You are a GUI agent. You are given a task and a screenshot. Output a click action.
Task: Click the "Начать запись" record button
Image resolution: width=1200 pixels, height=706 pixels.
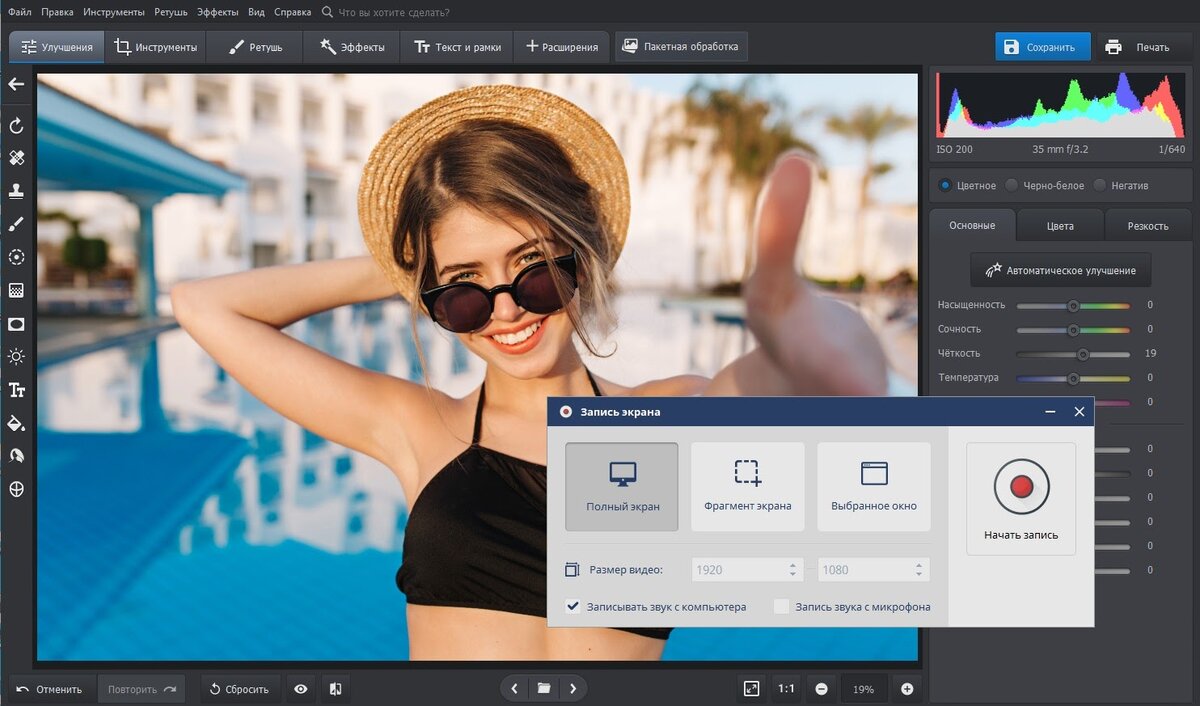tap(1021, 487)
